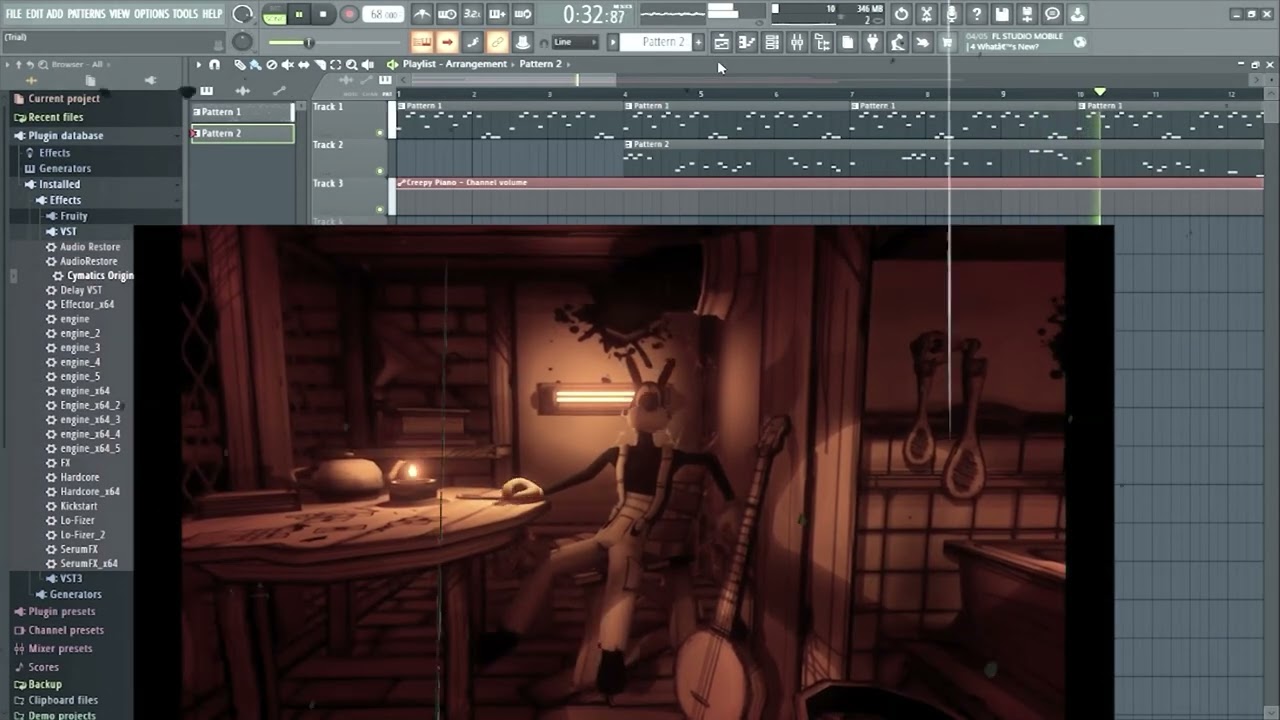This screenshot has width=1280, height=720.
Task: Open the VIEW menu
Action: [x=119, y=14]
